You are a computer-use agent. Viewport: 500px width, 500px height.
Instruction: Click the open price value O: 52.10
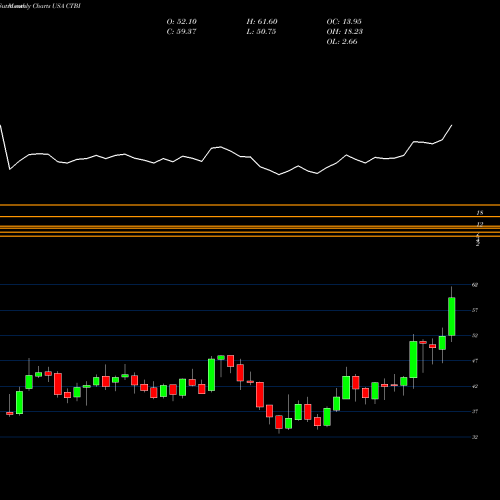(x=182, y=22)
